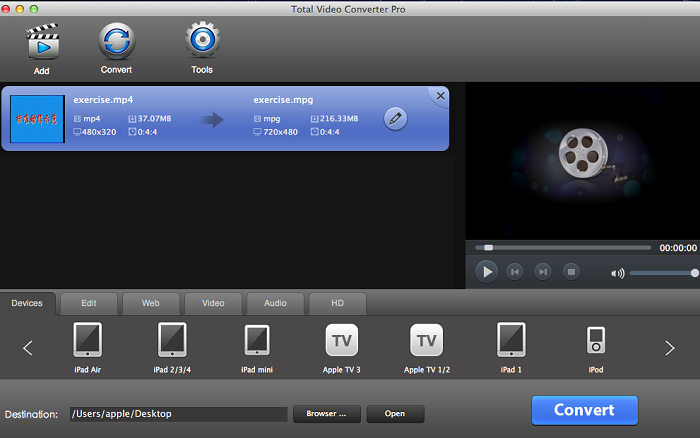Edit output settings with pencil icon

tap(395, 119)
